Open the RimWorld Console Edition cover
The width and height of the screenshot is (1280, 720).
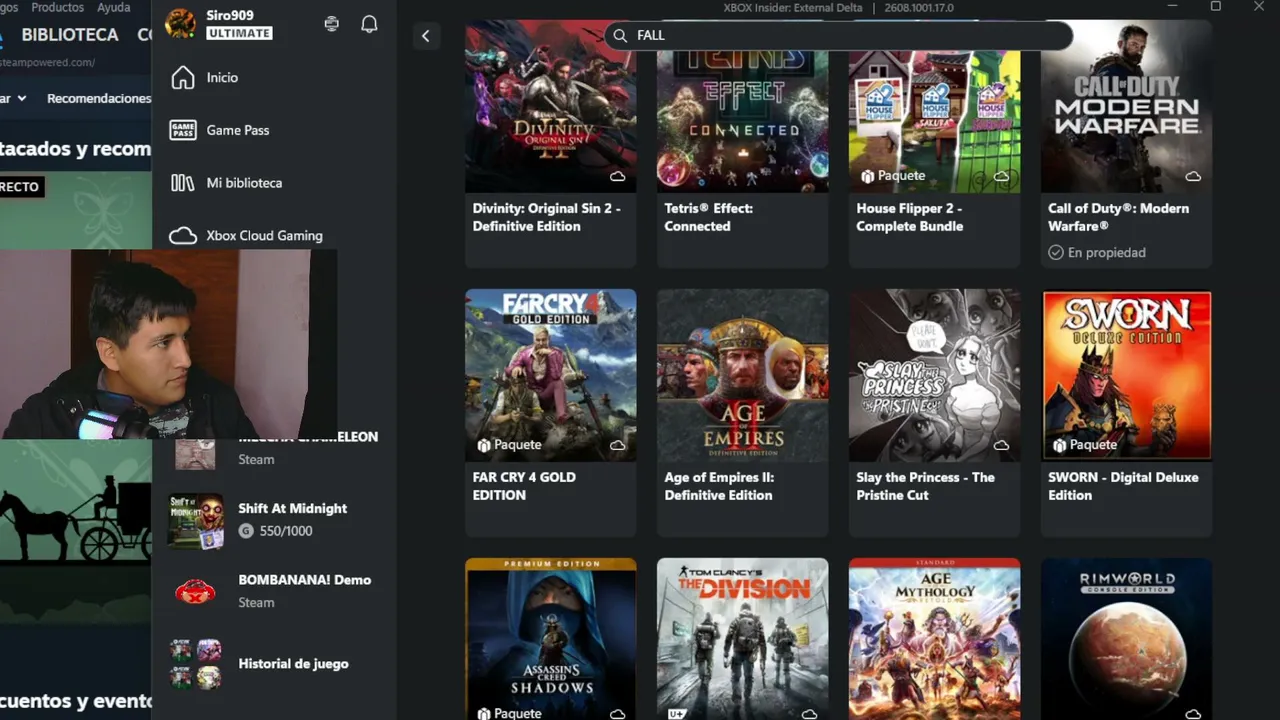(1126, 639)
